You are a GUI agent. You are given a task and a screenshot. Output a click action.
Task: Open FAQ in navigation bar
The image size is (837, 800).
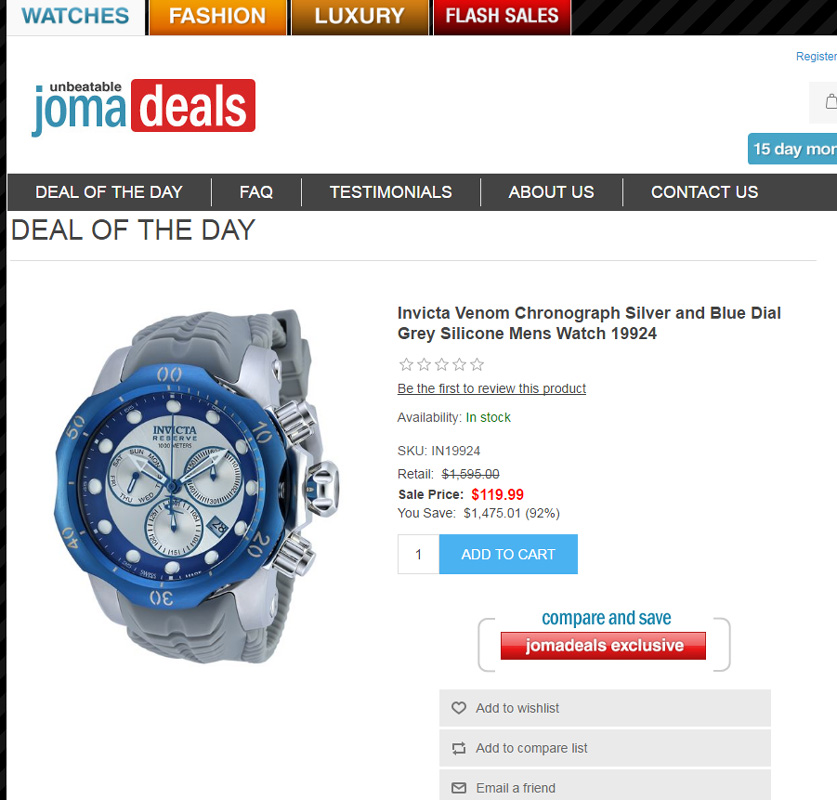[256, 192]
